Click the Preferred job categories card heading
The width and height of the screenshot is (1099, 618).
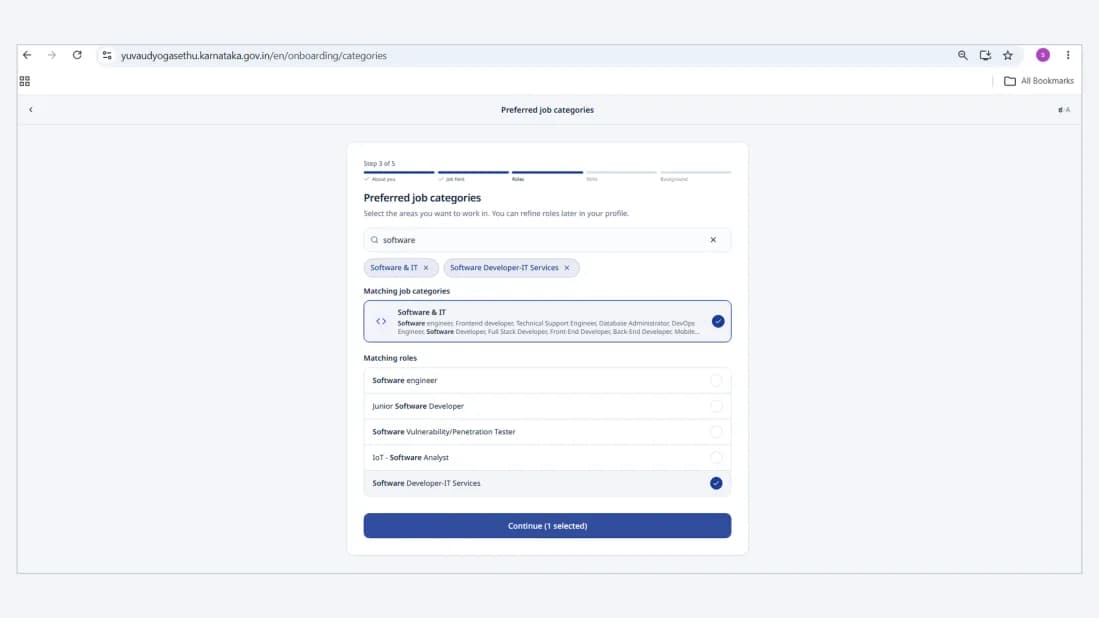pyautogui.click(x=423, y=198)
